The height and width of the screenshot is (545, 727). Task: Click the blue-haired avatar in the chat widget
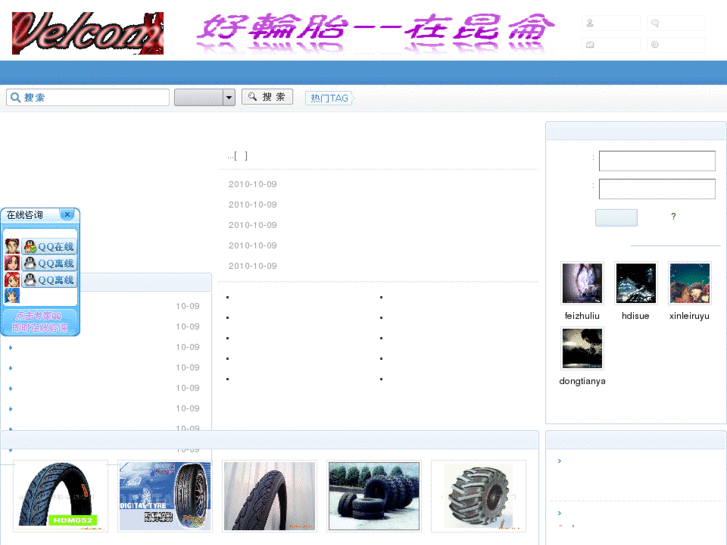tap(12, 295)
